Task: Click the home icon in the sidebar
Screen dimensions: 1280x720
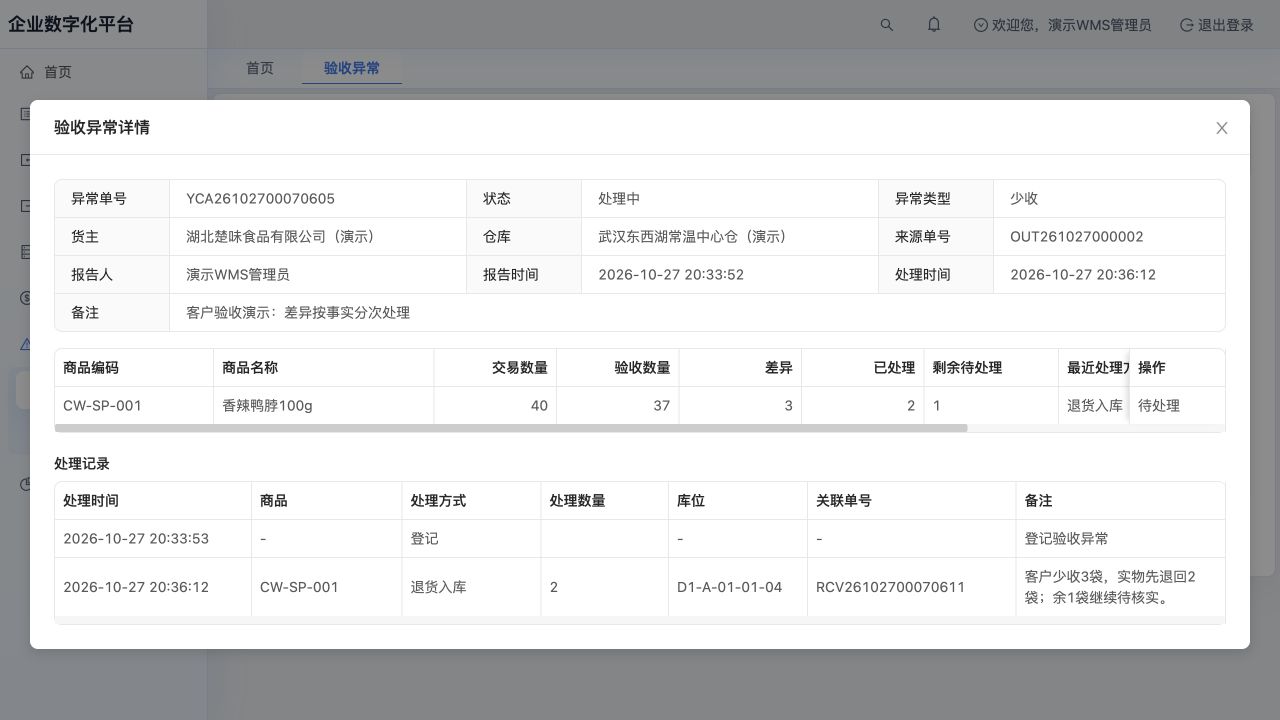Action: tap(27, 72)
